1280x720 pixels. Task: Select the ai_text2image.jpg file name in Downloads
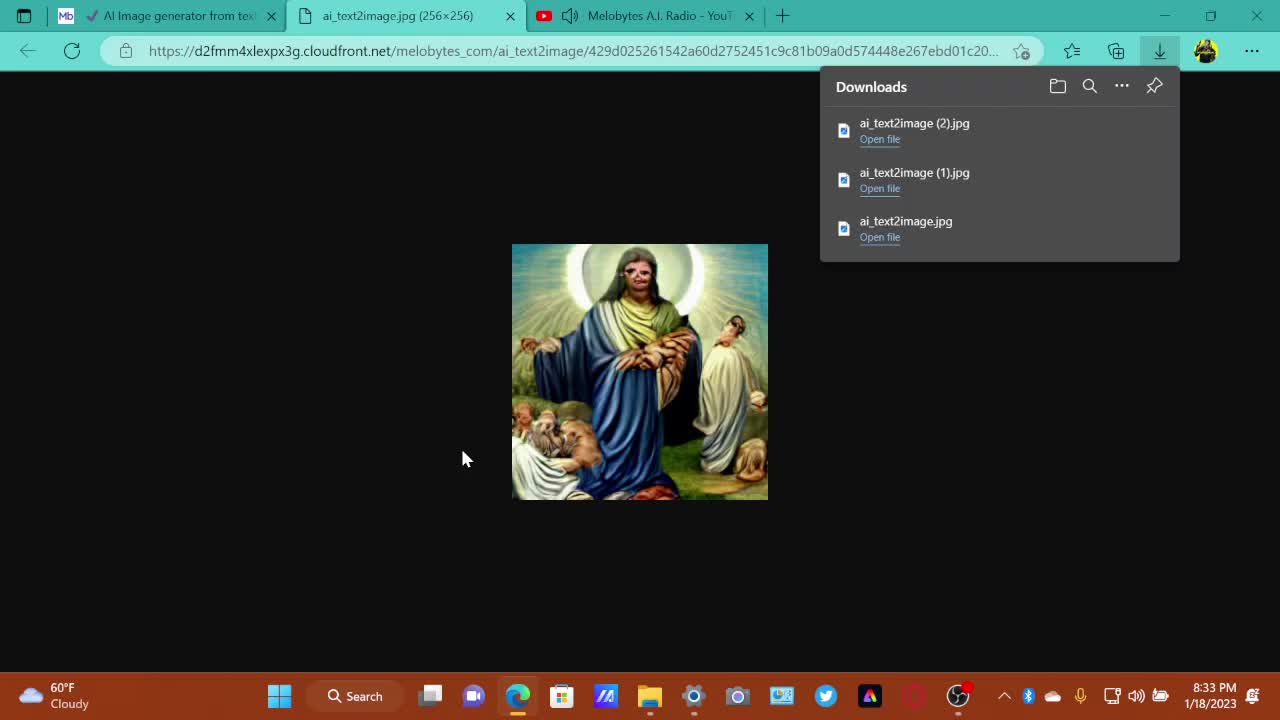[x=906, y=221]
